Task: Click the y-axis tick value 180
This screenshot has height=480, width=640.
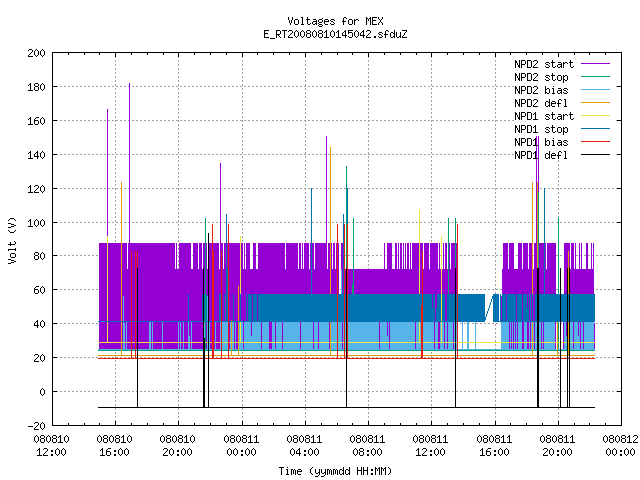Action: (x=36, y=87)
